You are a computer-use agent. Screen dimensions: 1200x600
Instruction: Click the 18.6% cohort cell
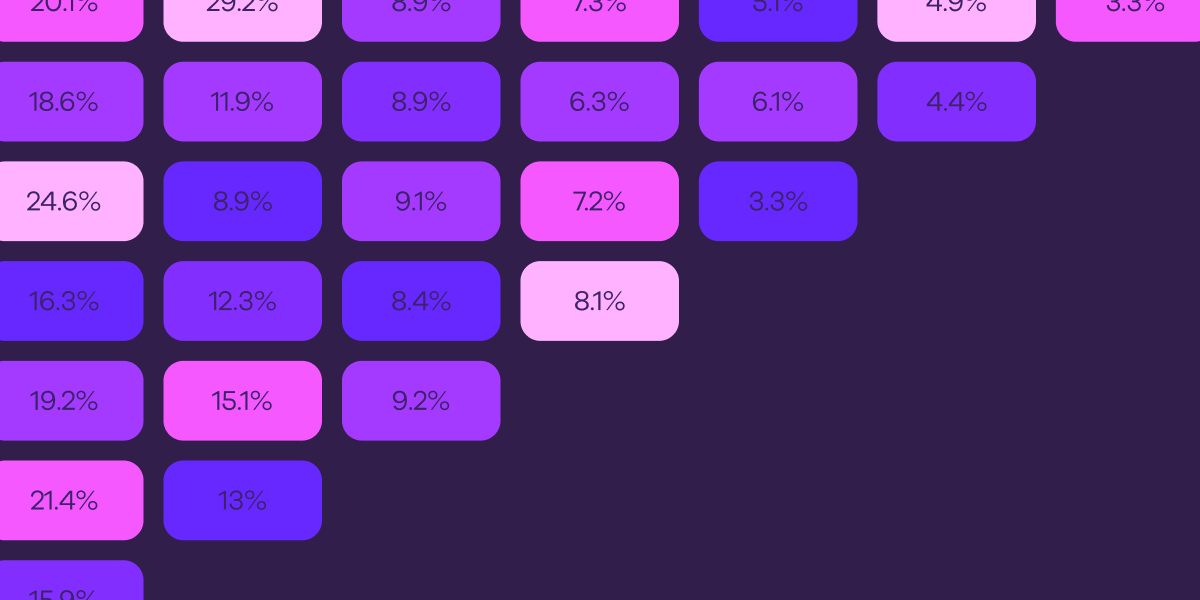tap(64, 102)
